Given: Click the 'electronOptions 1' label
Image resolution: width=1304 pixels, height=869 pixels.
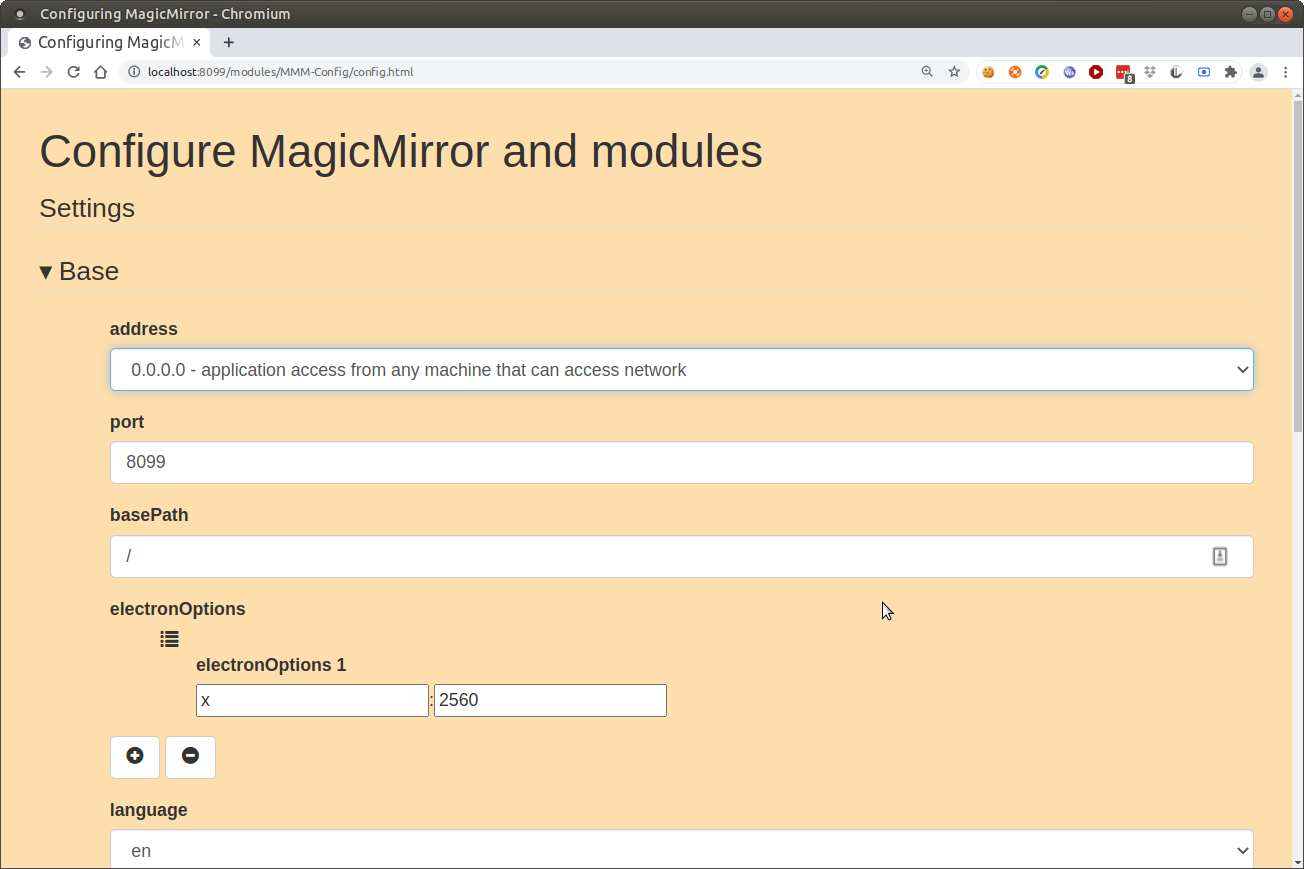Looking at the screenshot, I should (x=271, y=665).
